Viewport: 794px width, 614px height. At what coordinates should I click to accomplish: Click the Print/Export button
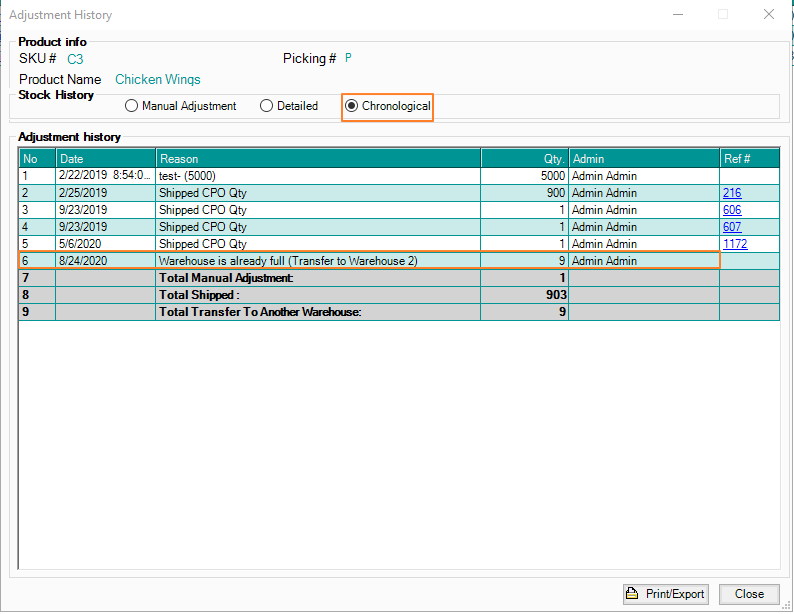coord(666,594)
